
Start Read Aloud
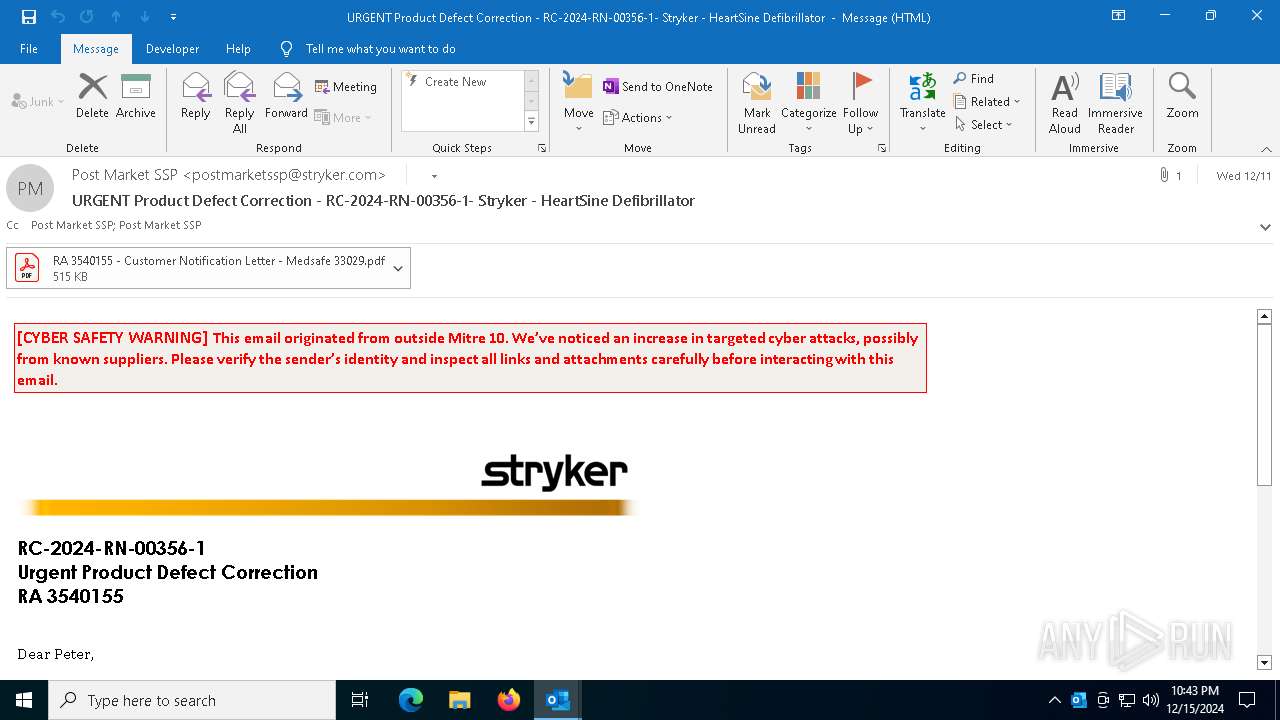[1064, 102]
